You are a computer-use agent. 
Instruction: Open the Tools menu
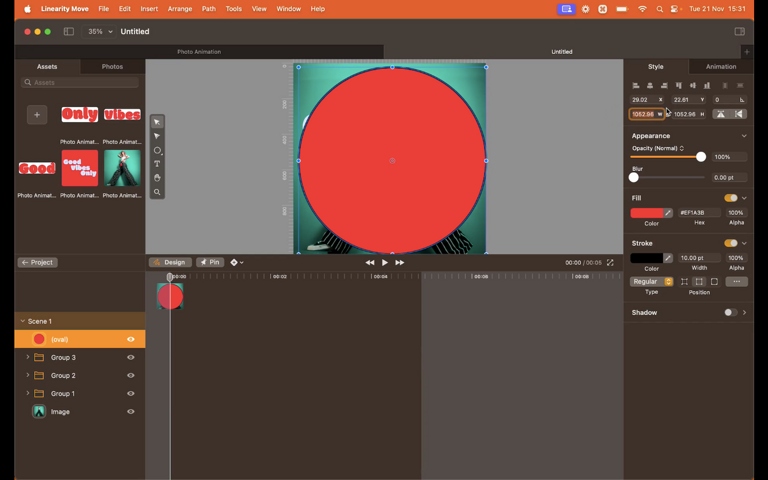tap(234, 9)
